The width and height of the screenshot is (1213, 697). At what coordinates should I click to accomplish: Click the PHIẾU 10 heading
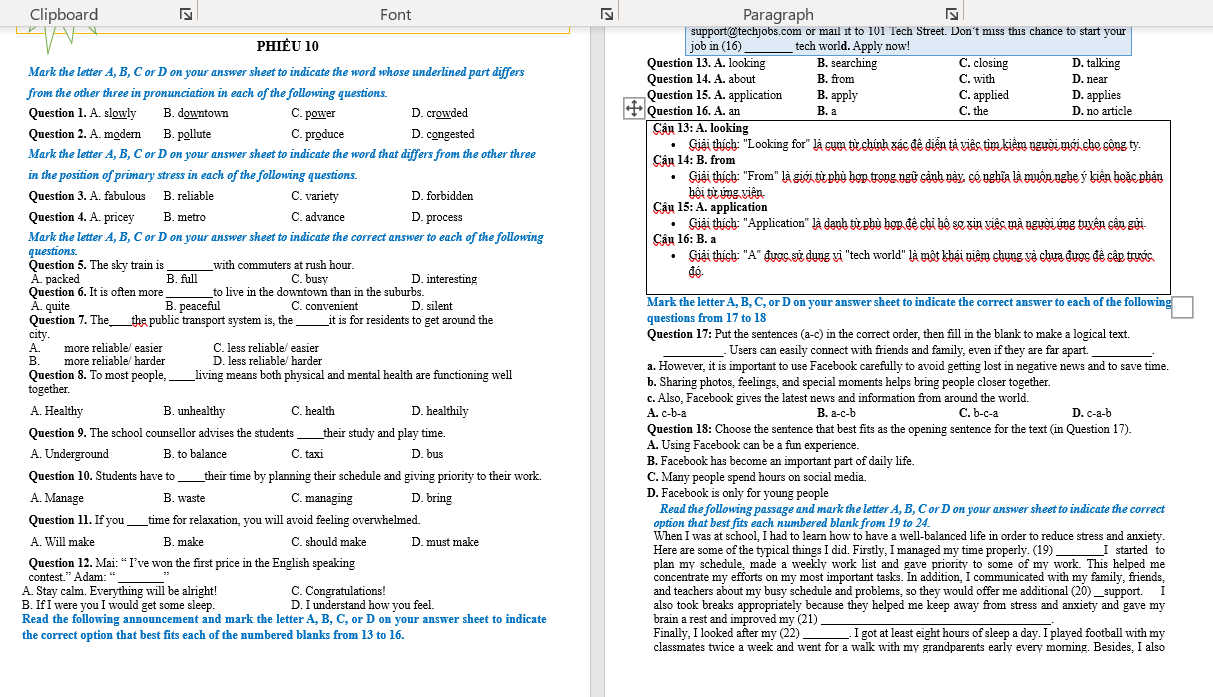tap(287, 47)
